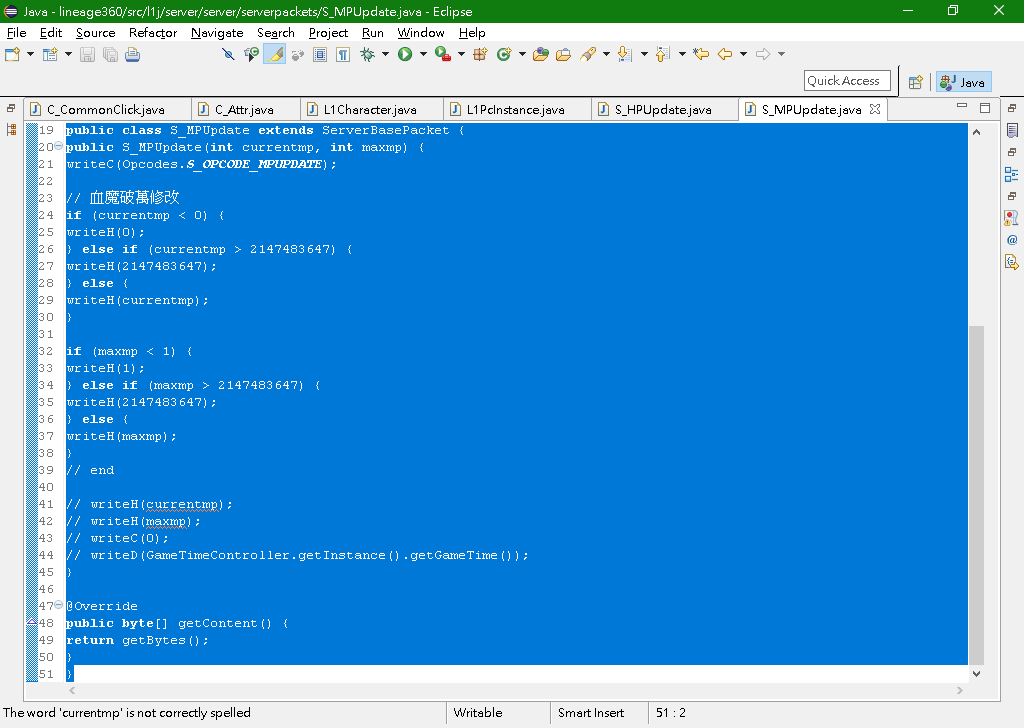The height and width of the screenshot is (728, 1024).
Task: Click the New Java Class icon
Action: pos(504,54)
